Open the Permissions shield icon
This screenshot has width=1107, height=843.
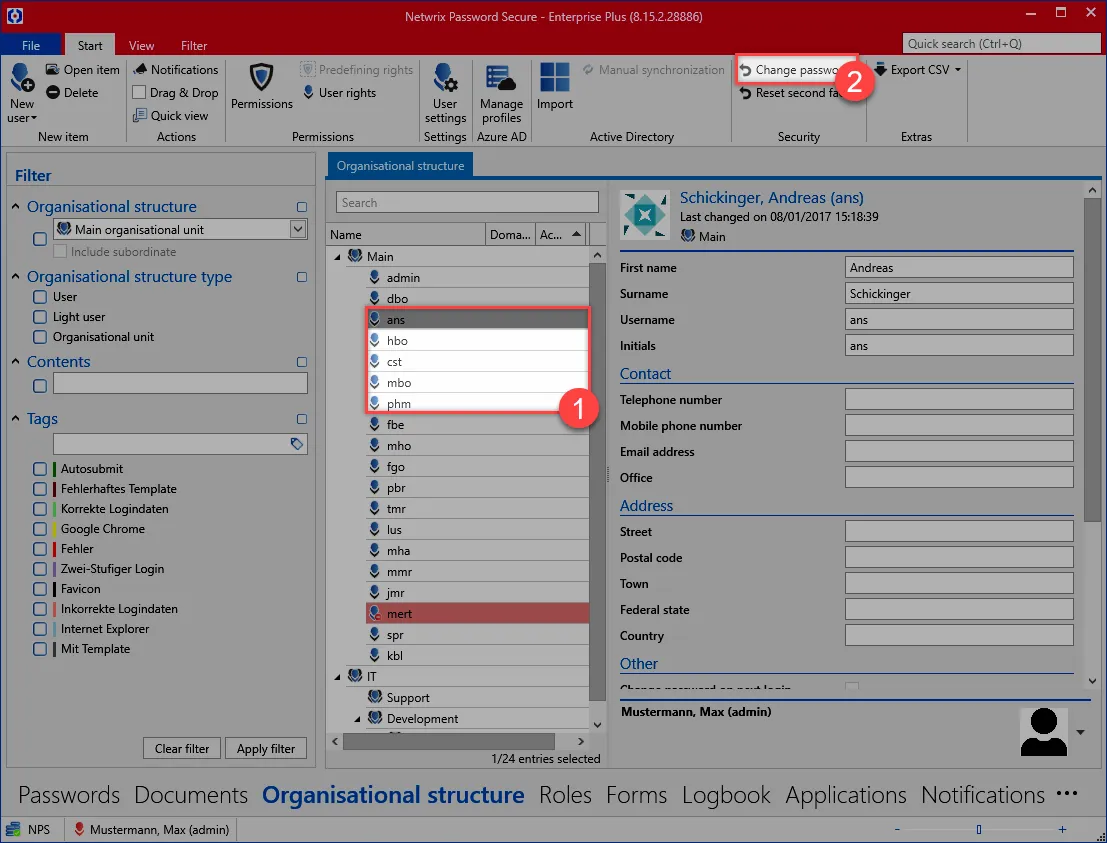(x=261, y=77)
